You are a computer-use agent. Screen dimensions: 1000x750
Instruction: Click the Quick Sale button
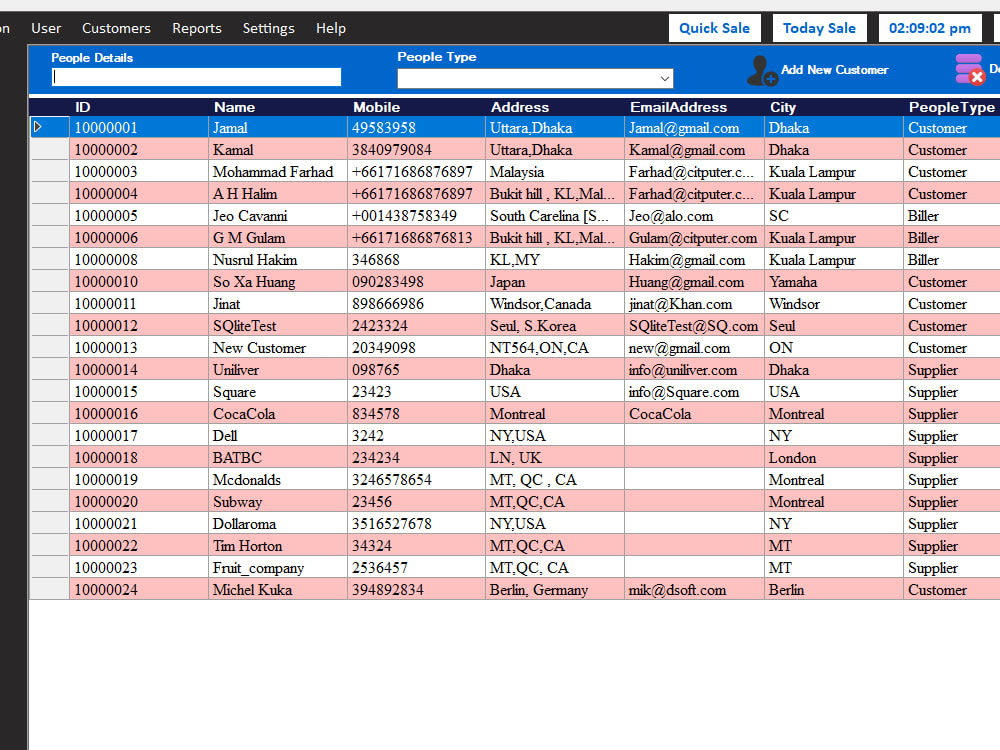point(714,28)
